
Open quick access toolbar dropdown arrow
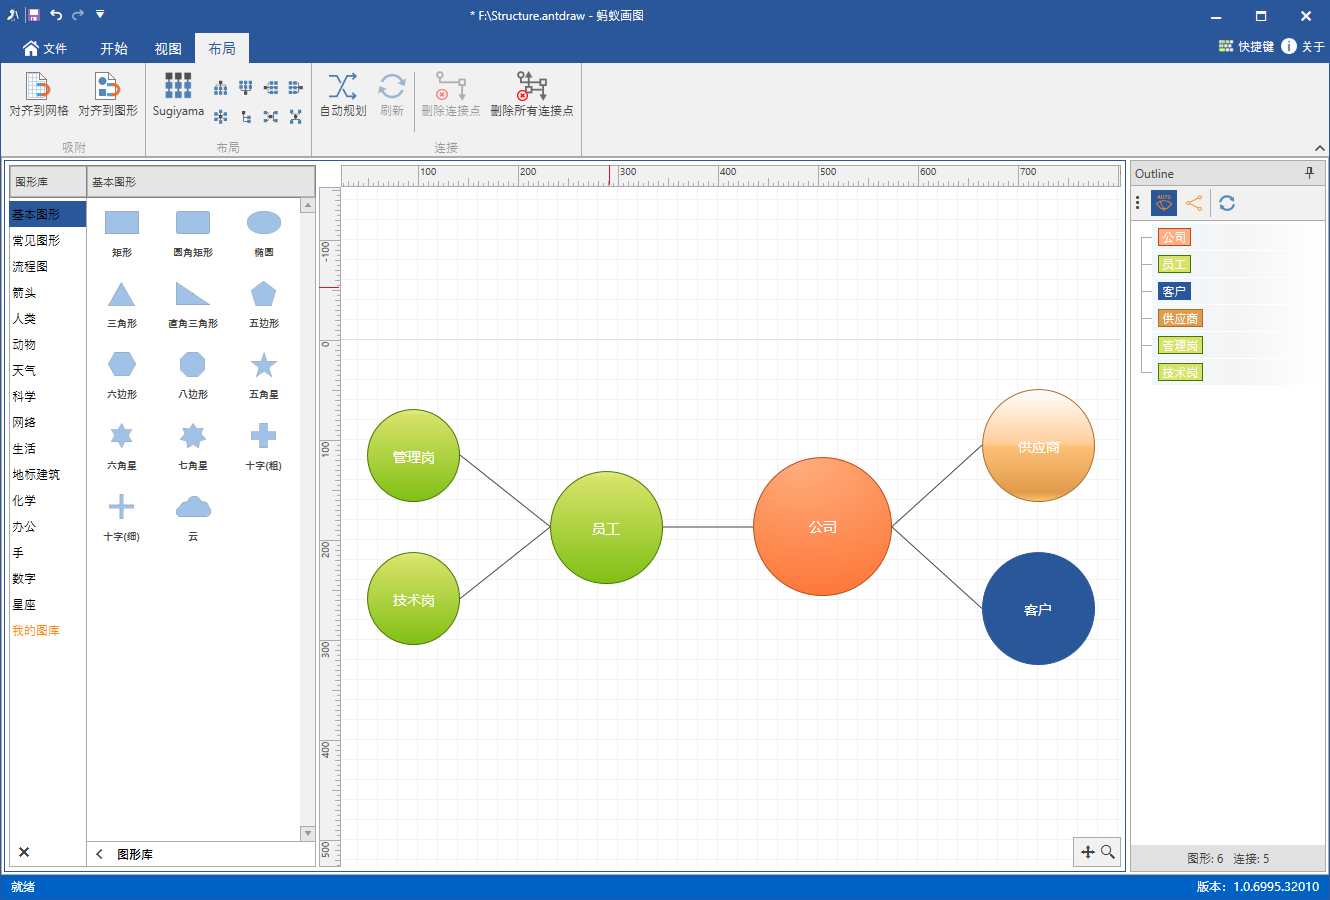coord(100,15)
